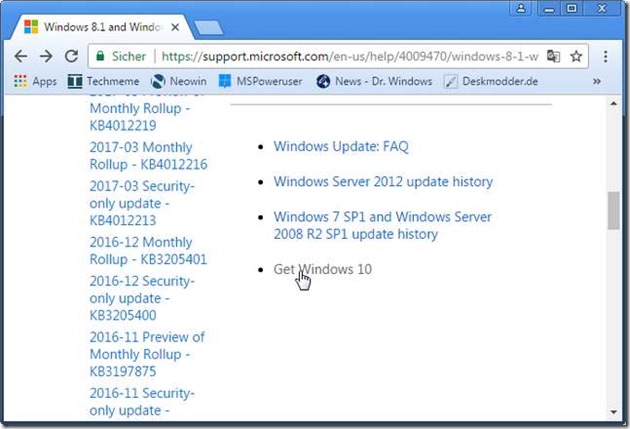Open the Apps grid shortcut

click(x=35, y=81)
